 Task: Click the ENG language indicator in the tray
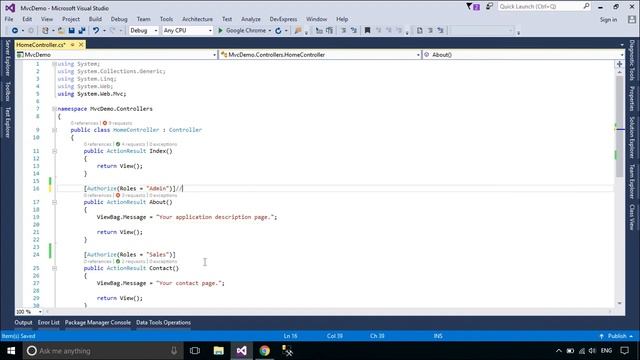click(x=607, y=351)
